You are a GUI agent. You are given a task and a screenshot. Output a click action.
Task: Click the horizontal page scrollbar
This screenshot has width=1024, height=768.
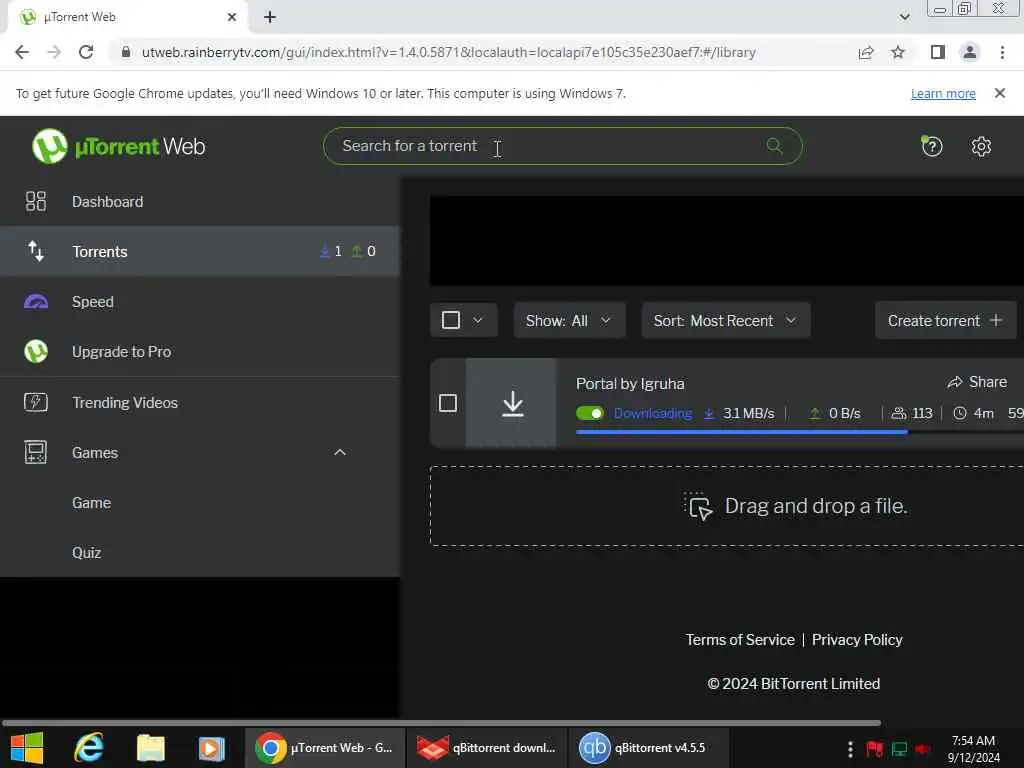pyautogui.click(x=441, y=722)
